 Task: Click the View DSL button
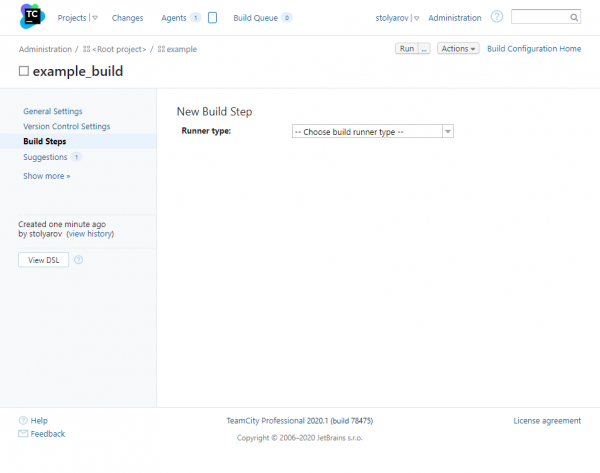43,260
